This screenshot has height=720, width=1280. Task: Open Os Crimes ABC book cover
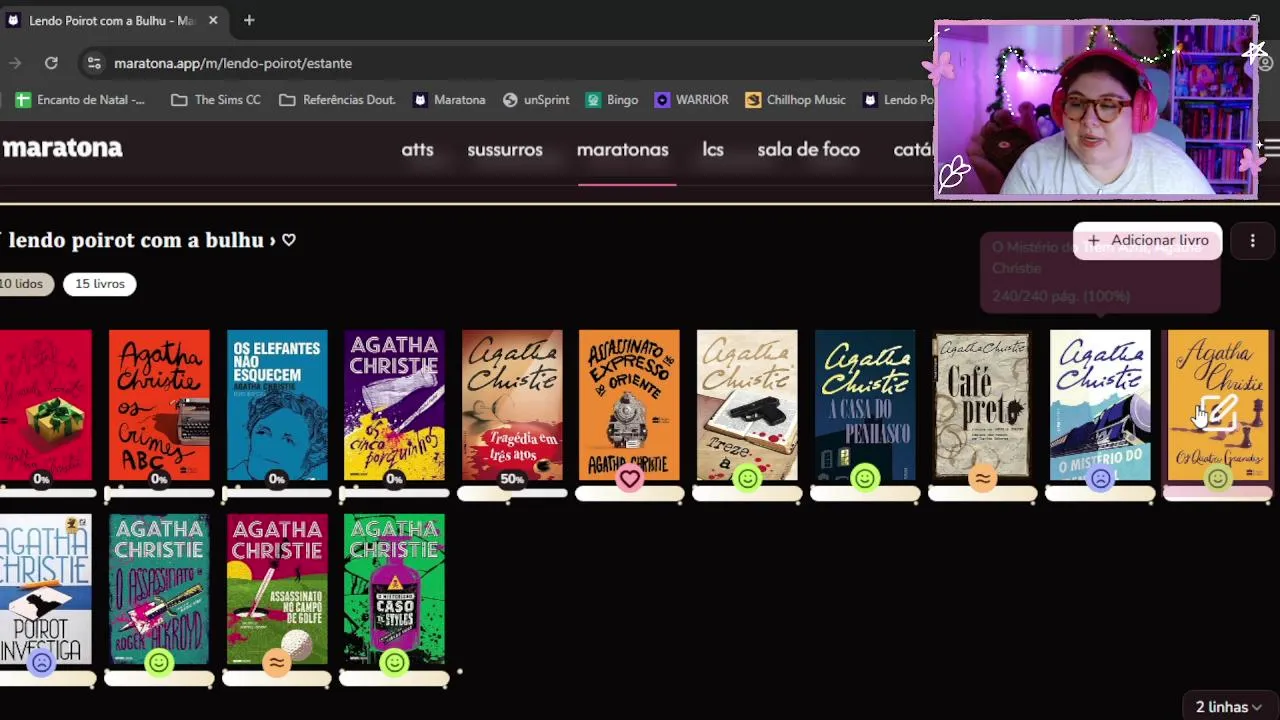[159, 405]
